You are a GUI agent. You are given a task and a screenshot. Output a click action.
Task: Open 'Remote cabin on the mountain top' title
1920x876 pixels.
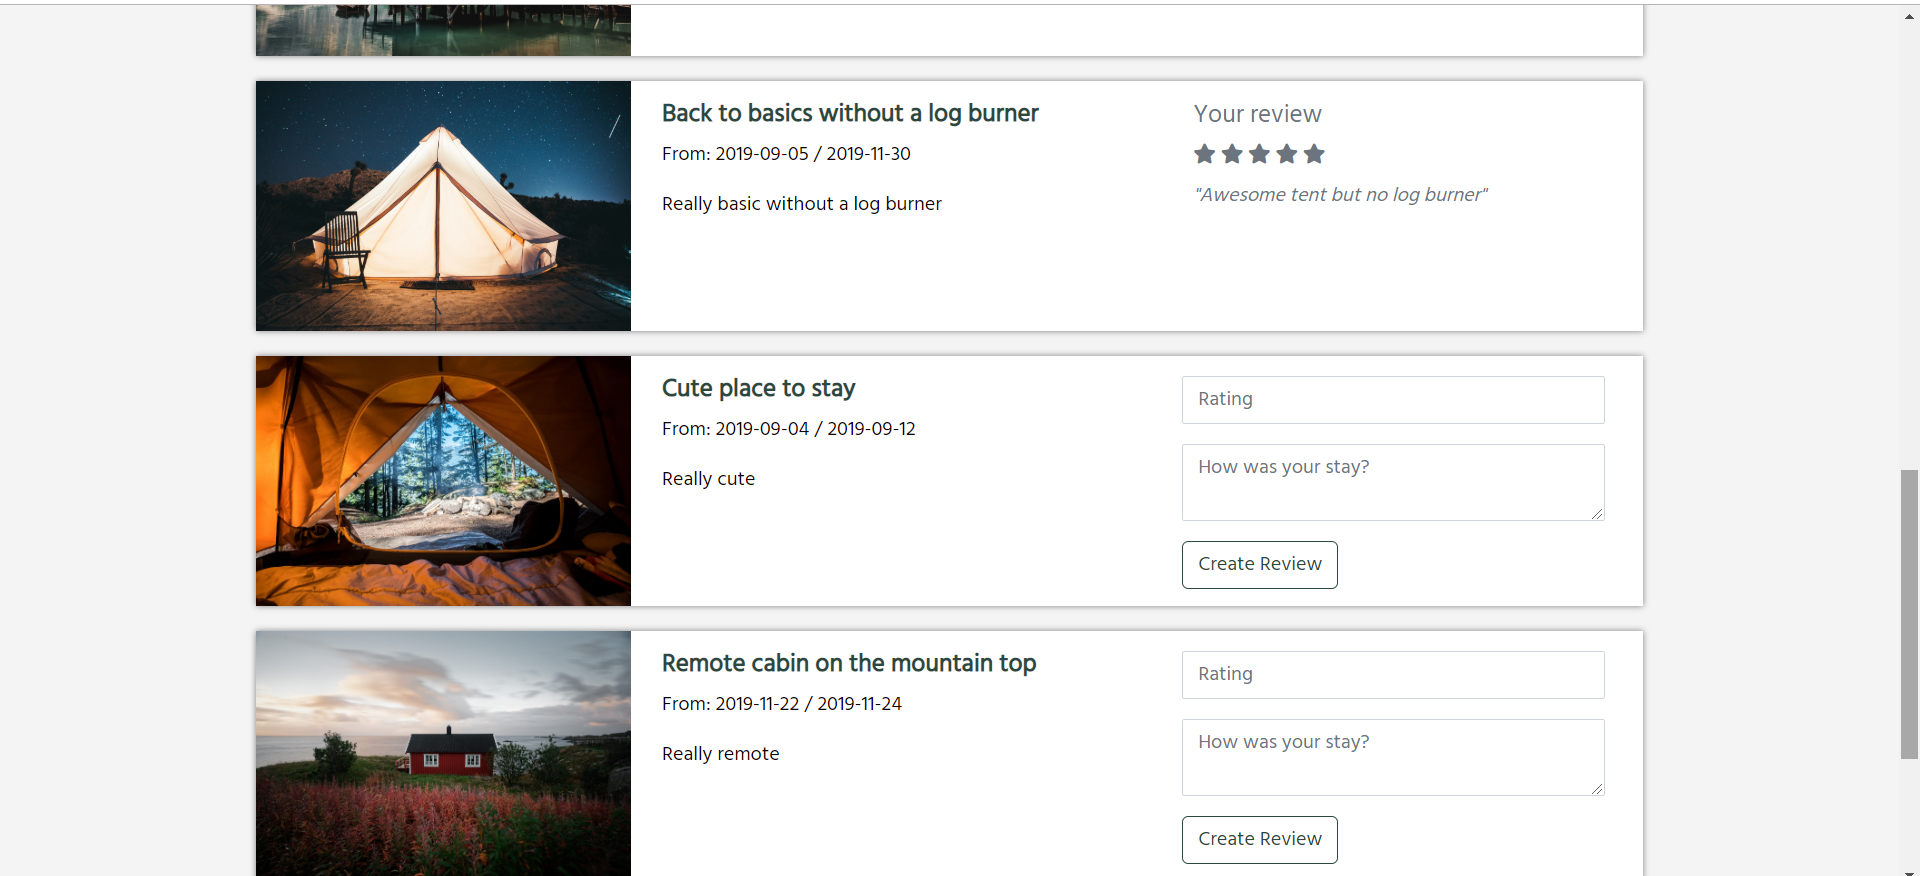click(849, 663)
